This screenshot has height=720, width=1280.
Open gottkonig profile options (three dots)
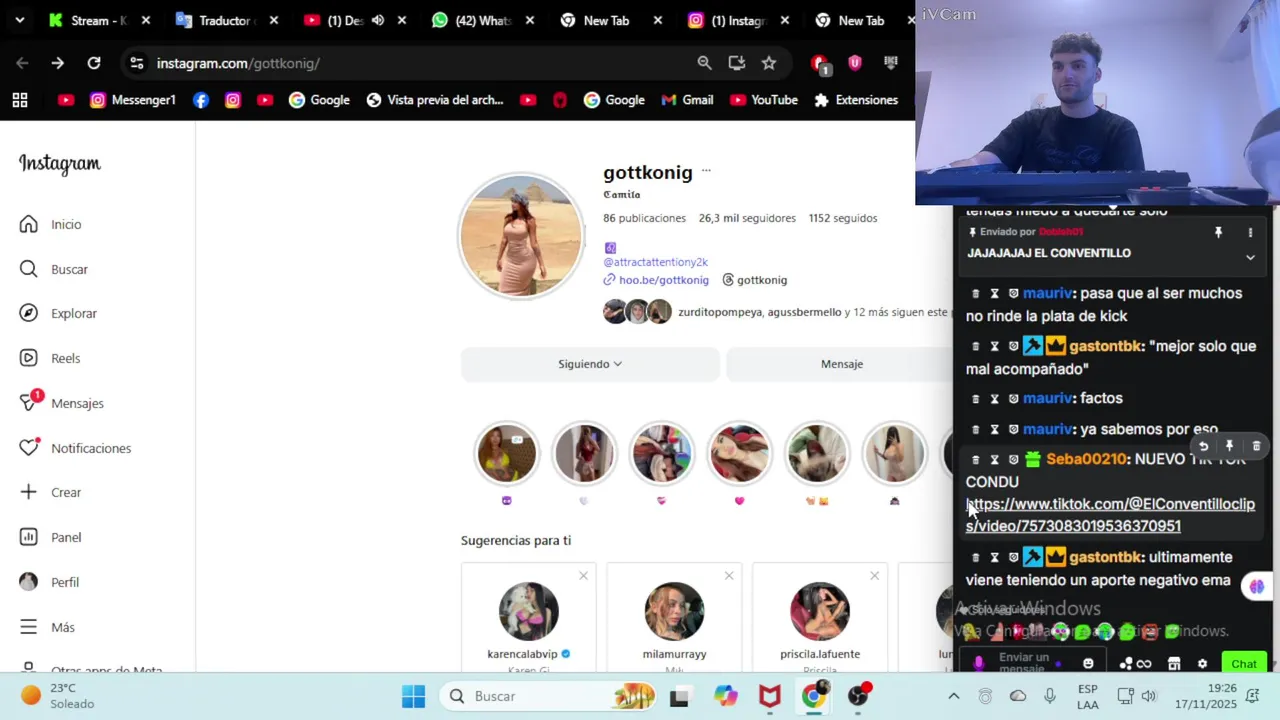pos(706,171)
